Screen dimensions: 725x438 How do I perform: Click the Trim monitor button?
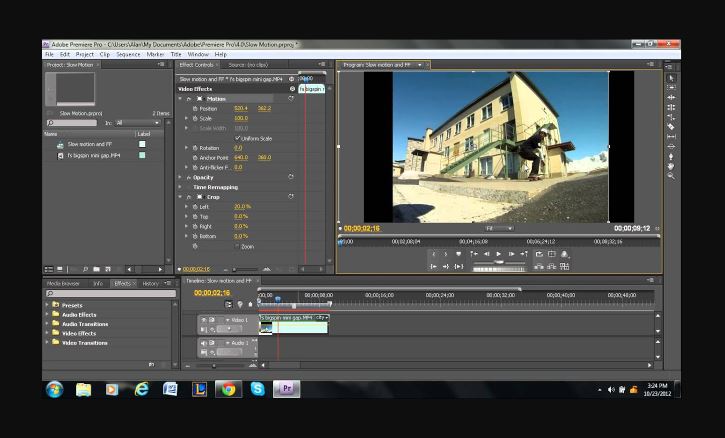(565, 266)
